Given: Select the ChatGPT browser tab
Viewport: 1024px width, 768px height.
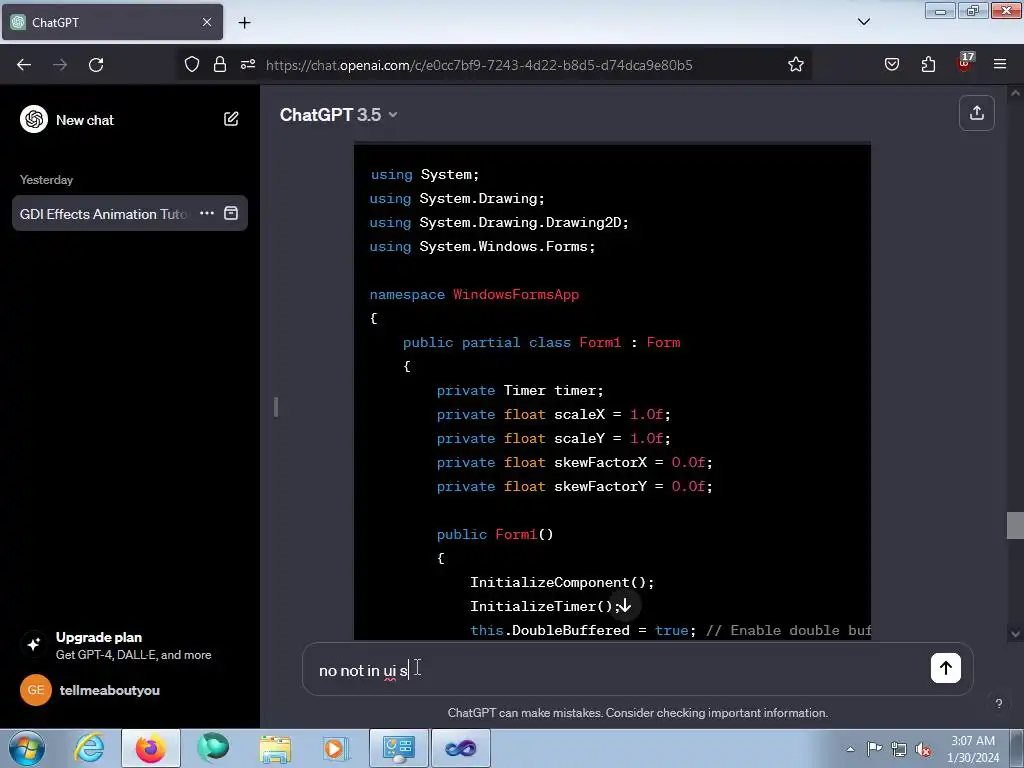Looking at the screenshot, I should pos(112,22).
